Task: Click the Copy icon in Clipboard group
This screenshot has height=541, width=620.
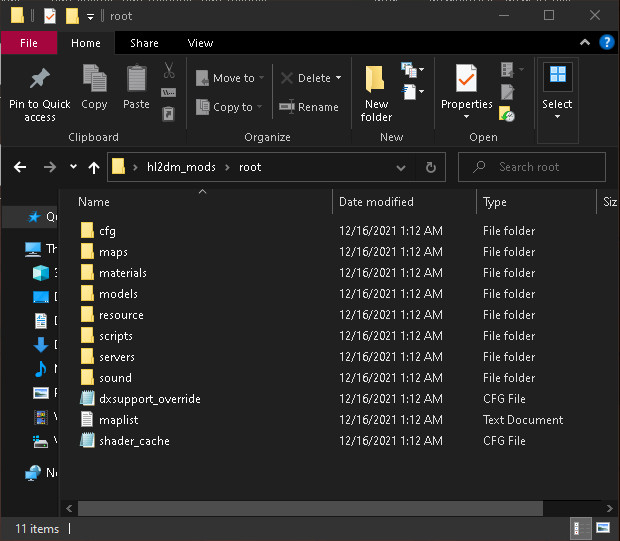Action: [95, 78]
